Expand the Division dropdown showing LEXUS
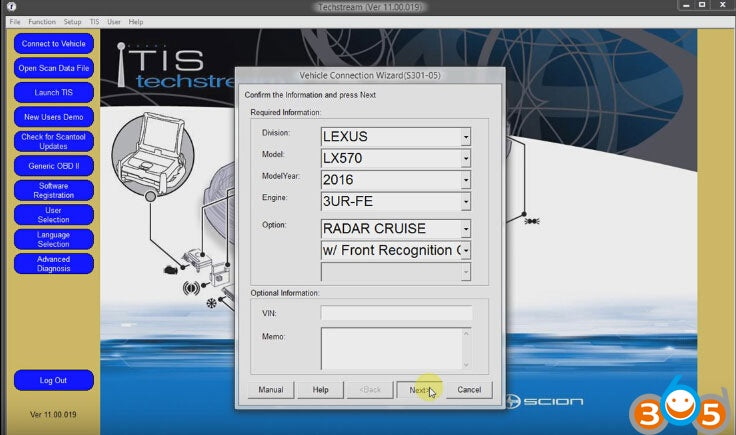 465,137
